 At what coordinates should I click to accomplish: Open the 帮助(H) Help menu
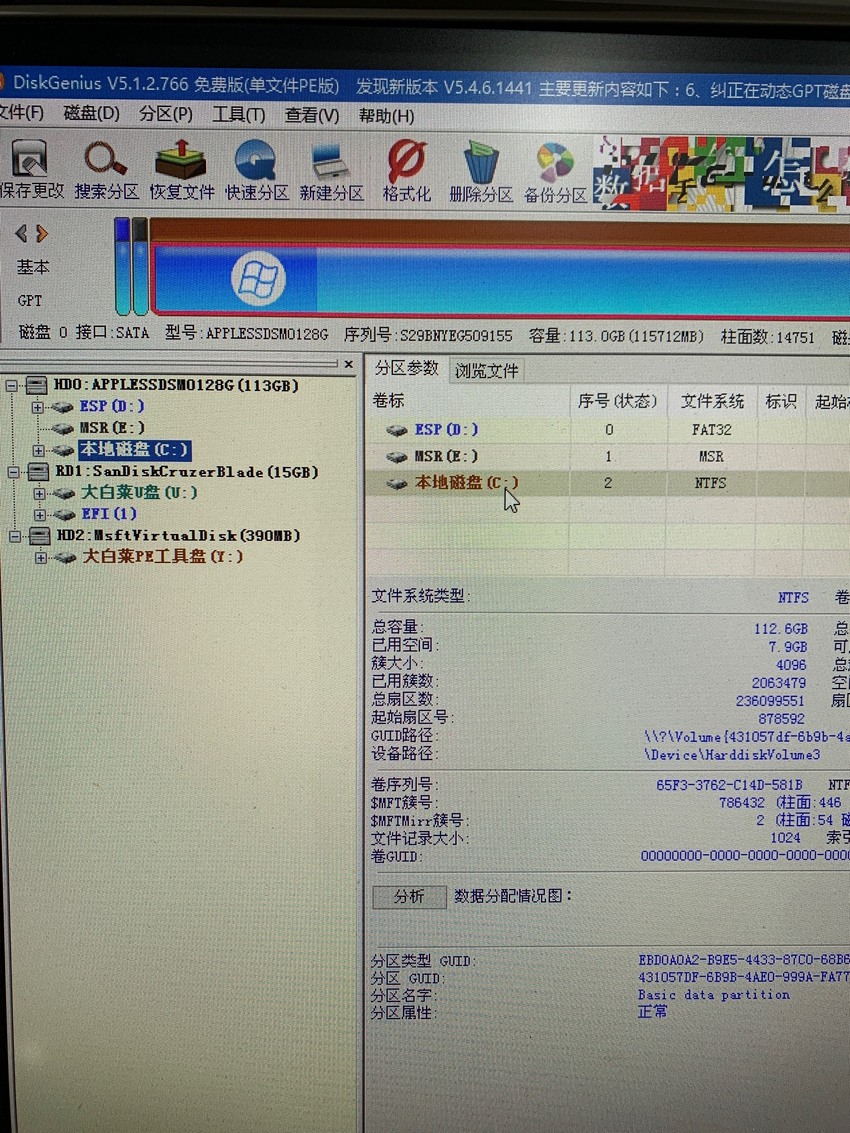click(386, 116)
